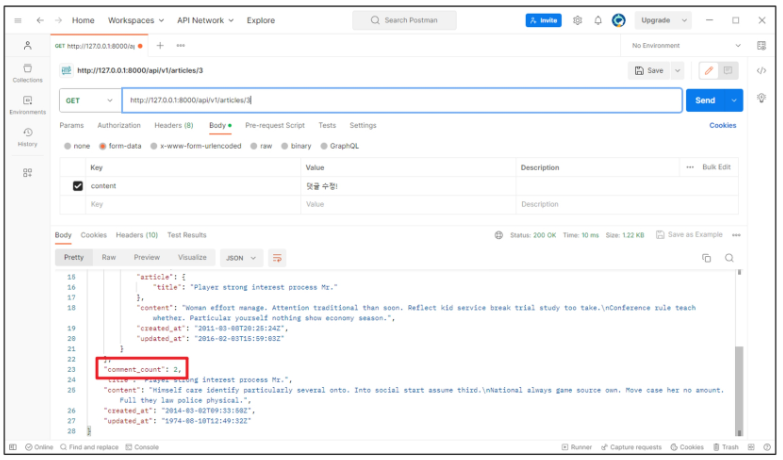Image resolution: width=783 pixels, height=460 pixels.
Task: Select the raw body type
Action: (261, 146)
